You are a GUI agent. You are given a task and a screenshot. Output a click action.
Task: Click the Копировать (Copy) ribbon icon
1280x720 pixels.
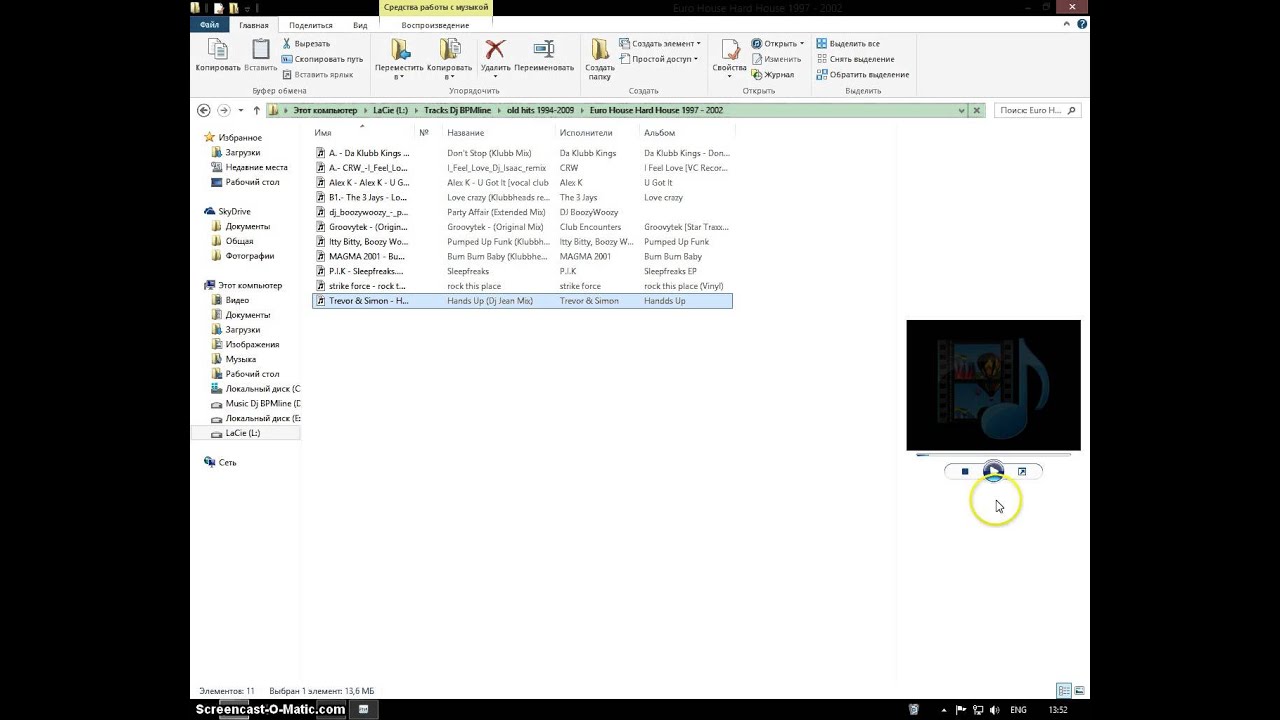[x=217, y=55]
